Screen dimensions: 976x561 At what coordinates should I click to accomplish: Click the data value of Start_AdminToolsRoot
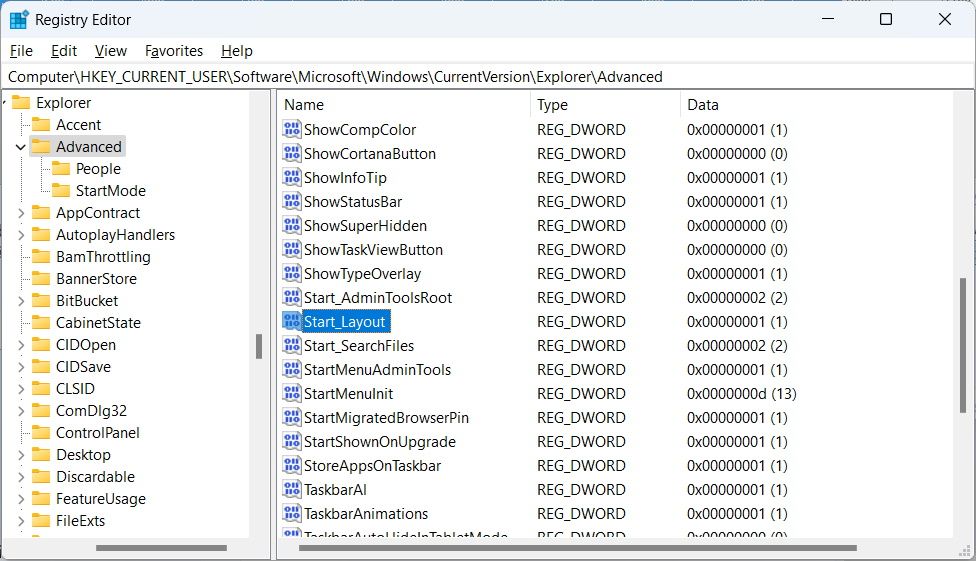click(737, 298)
